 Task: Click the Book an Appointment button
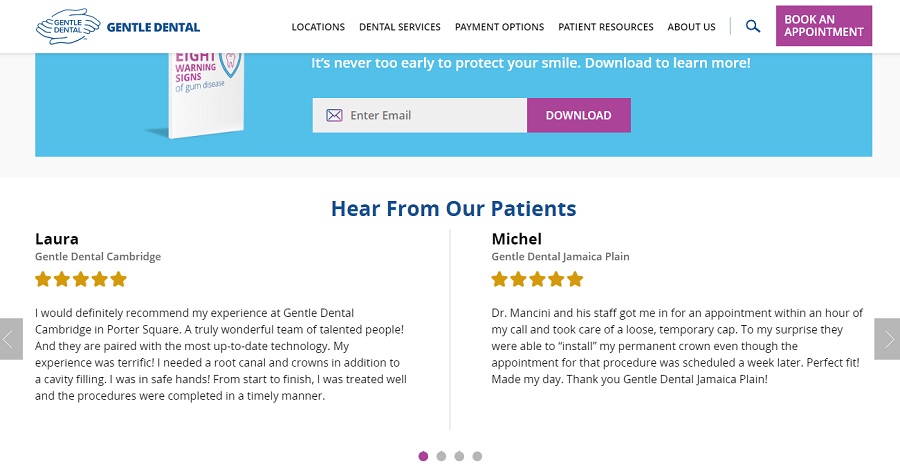click(823, 26)
